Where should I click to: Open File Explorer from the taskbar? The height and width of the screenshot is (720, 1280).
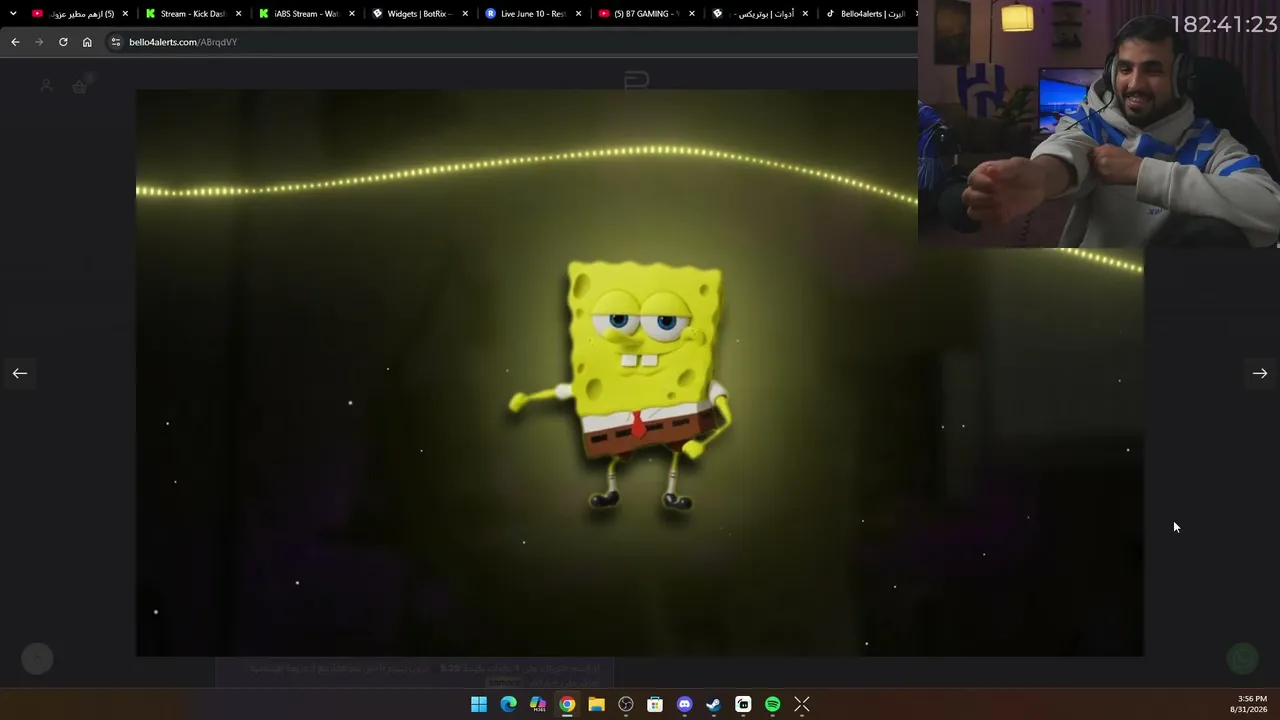tap(596, 705)
